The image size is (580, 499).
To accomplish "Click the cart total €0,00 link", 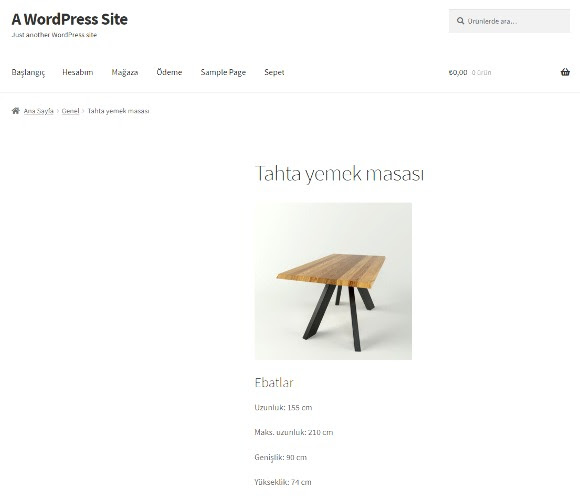I will point(458,73).
